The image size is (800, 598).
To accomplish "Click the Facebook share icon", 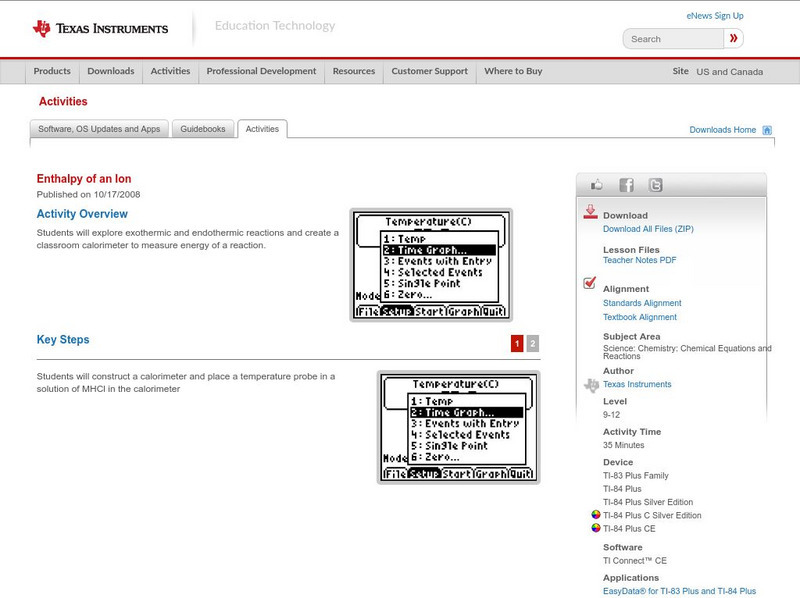I will tap(626, 184).
